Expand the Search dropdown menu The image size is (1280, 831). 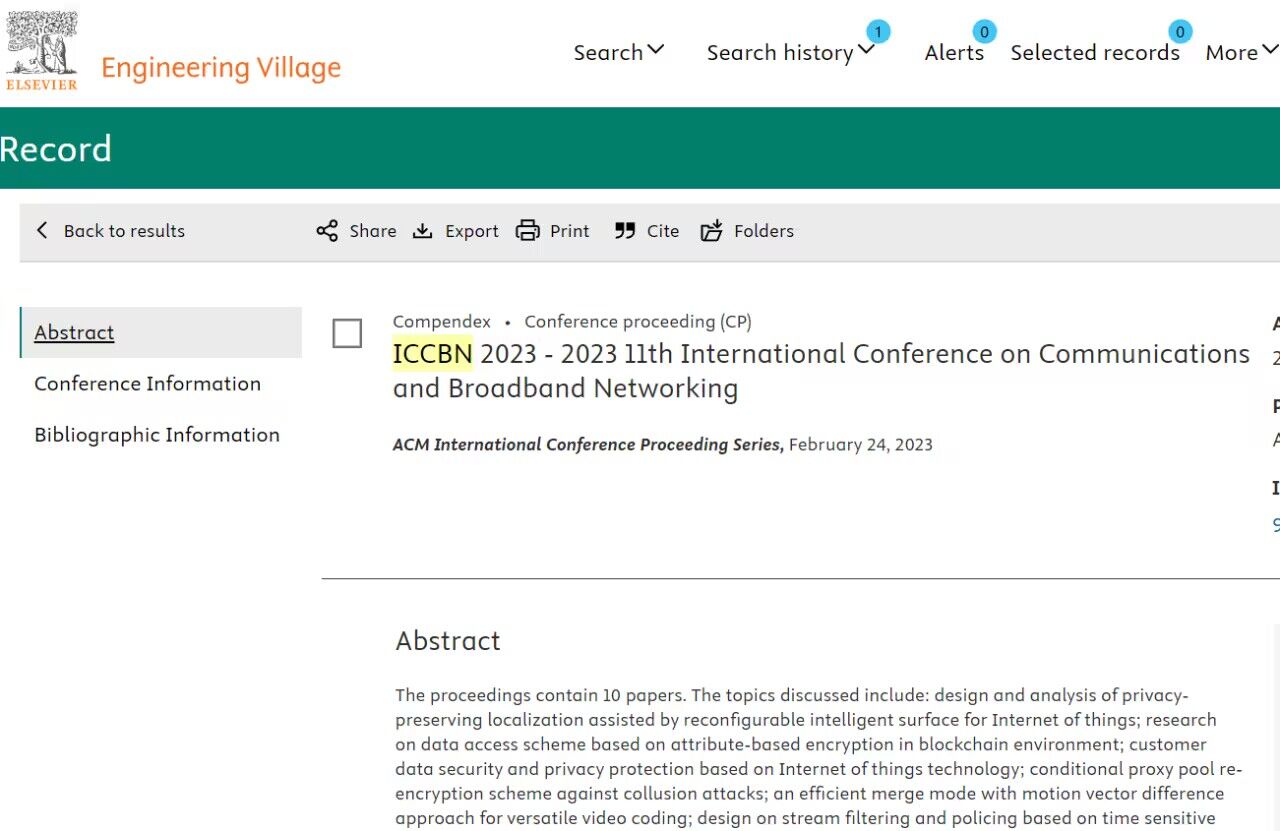point(618,52)
